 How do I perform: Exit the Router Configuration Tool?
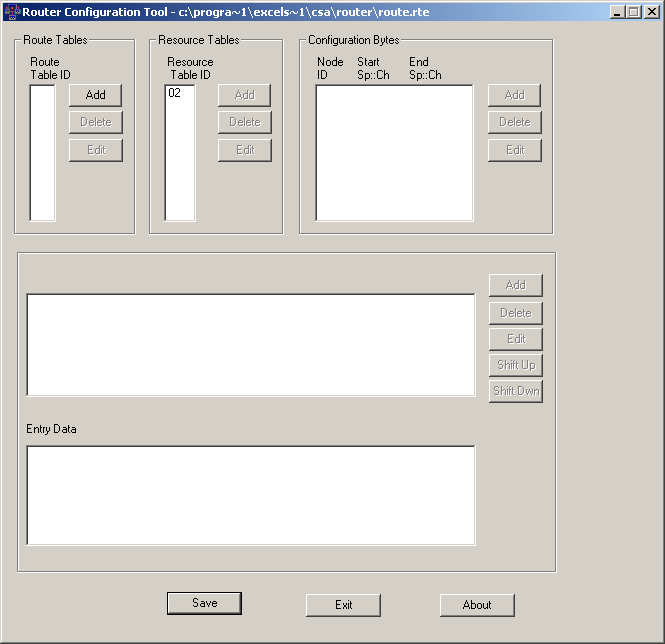pyautogui.click(x=343, y=605)
